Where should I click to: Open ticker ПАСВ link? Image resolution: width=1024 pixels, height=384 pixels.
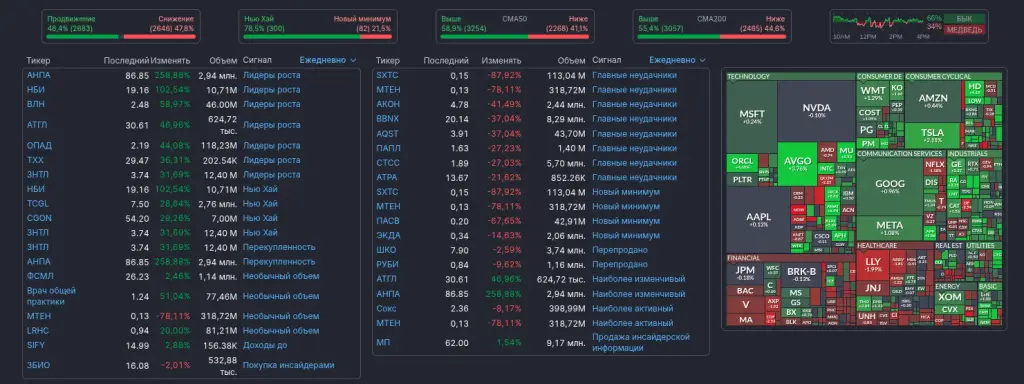click(x=388, y=221)
